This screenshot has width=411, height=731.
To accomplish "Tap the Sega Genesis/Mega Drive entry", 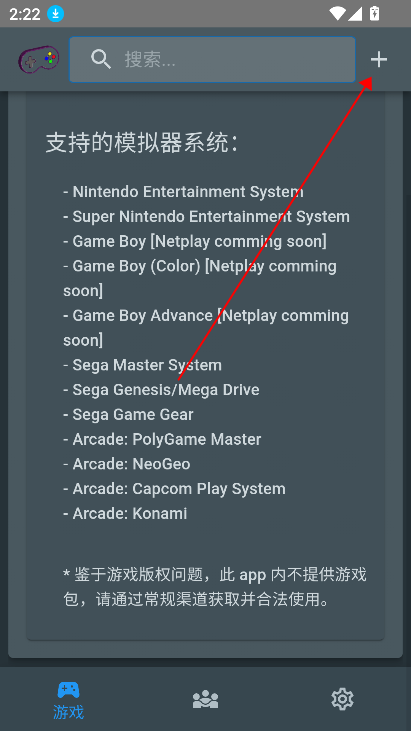I will pos(161,389).
